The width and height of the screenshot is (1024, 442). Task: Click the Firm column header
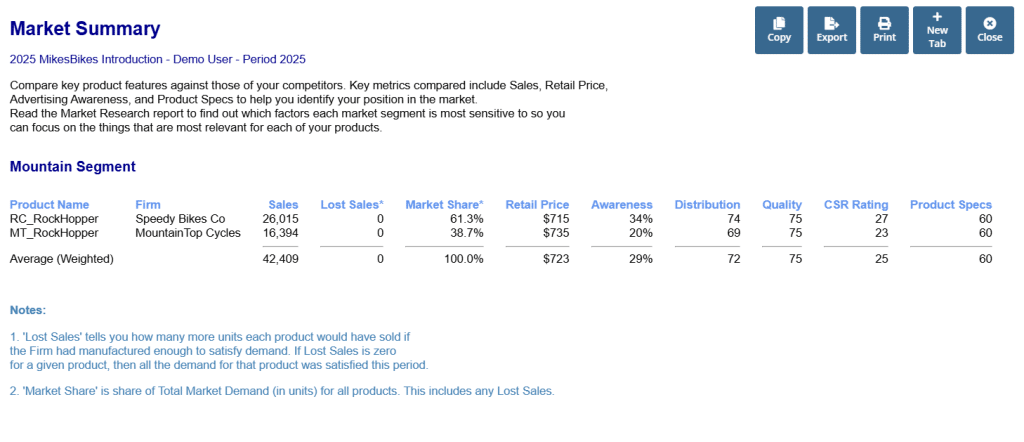pos(148,205)
